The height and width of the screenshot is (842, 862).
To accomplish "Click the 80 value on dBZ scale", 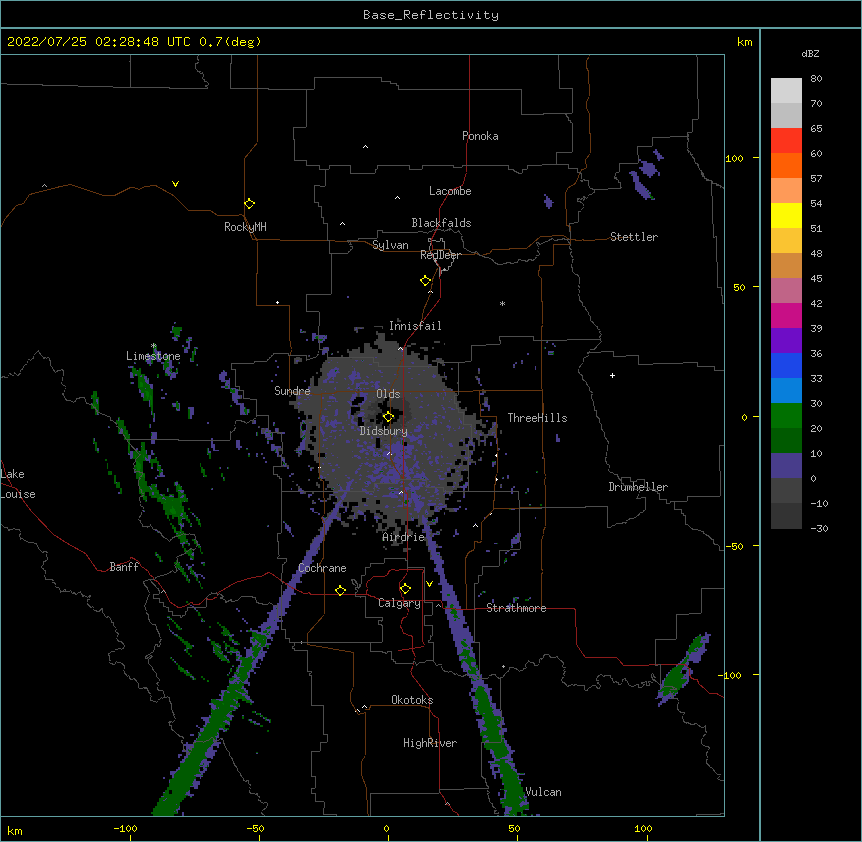I will click(816, 79).
